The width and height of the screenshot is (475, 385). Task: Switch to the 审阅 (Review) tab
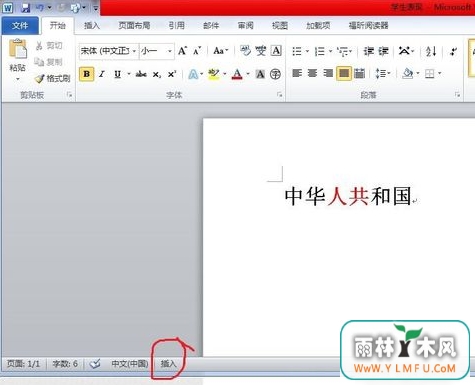point(246,26)
